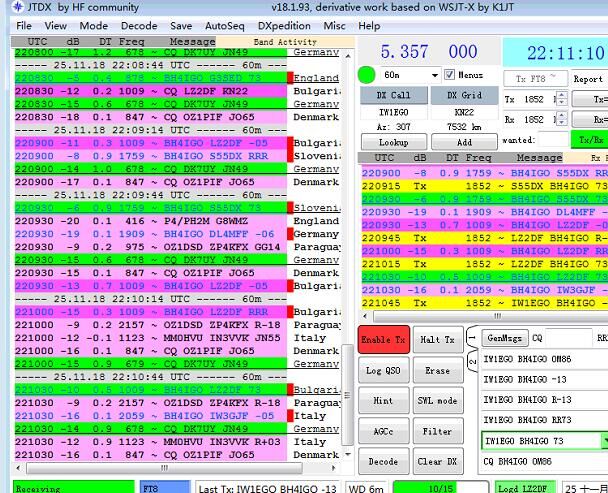Click the 5.357 000 frequency display
608x493 pixels.
pos(428,52)
